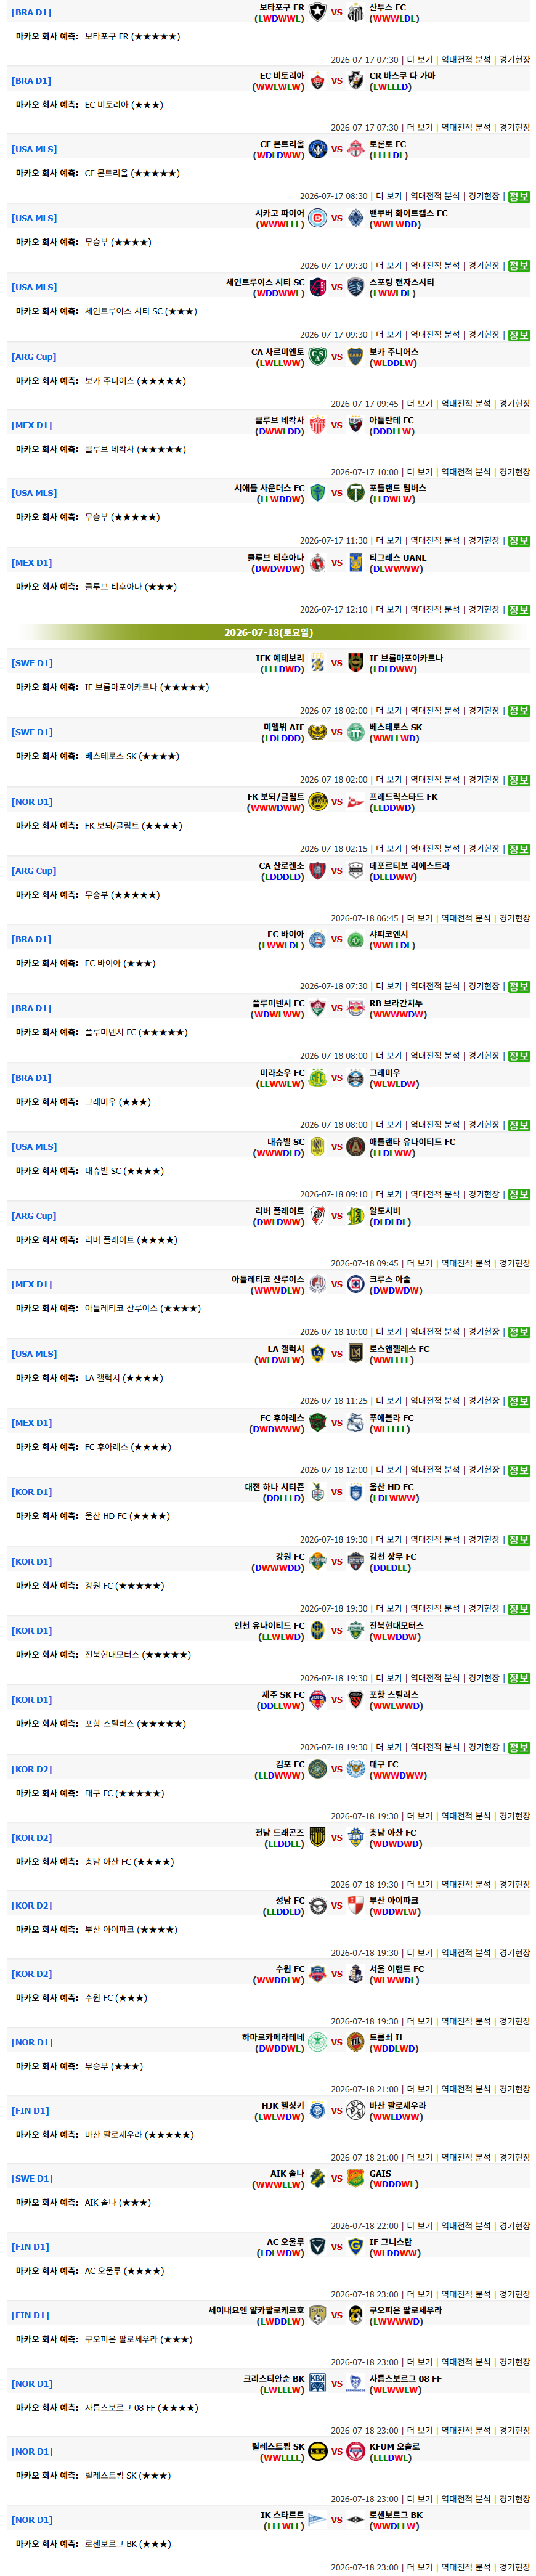The height and width of the screenshot is (2576, 536).
Task: Click the 로센보르그 BK team logo
Action: [355, 2520]
